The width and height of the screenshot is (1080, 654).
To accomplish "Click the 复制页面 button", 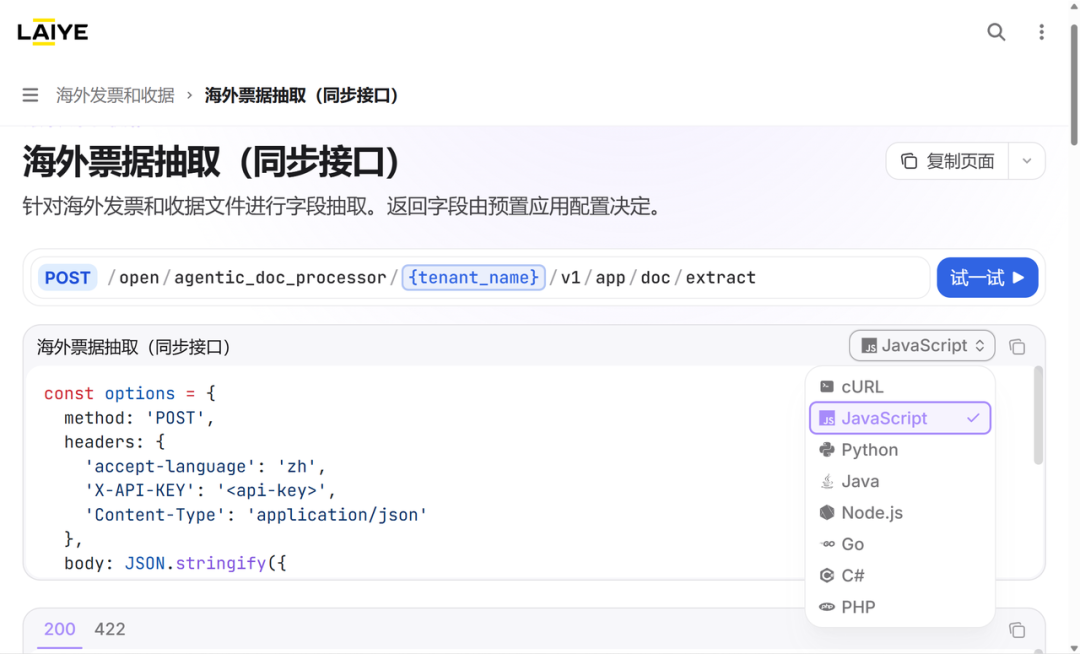I will [948, 161].
